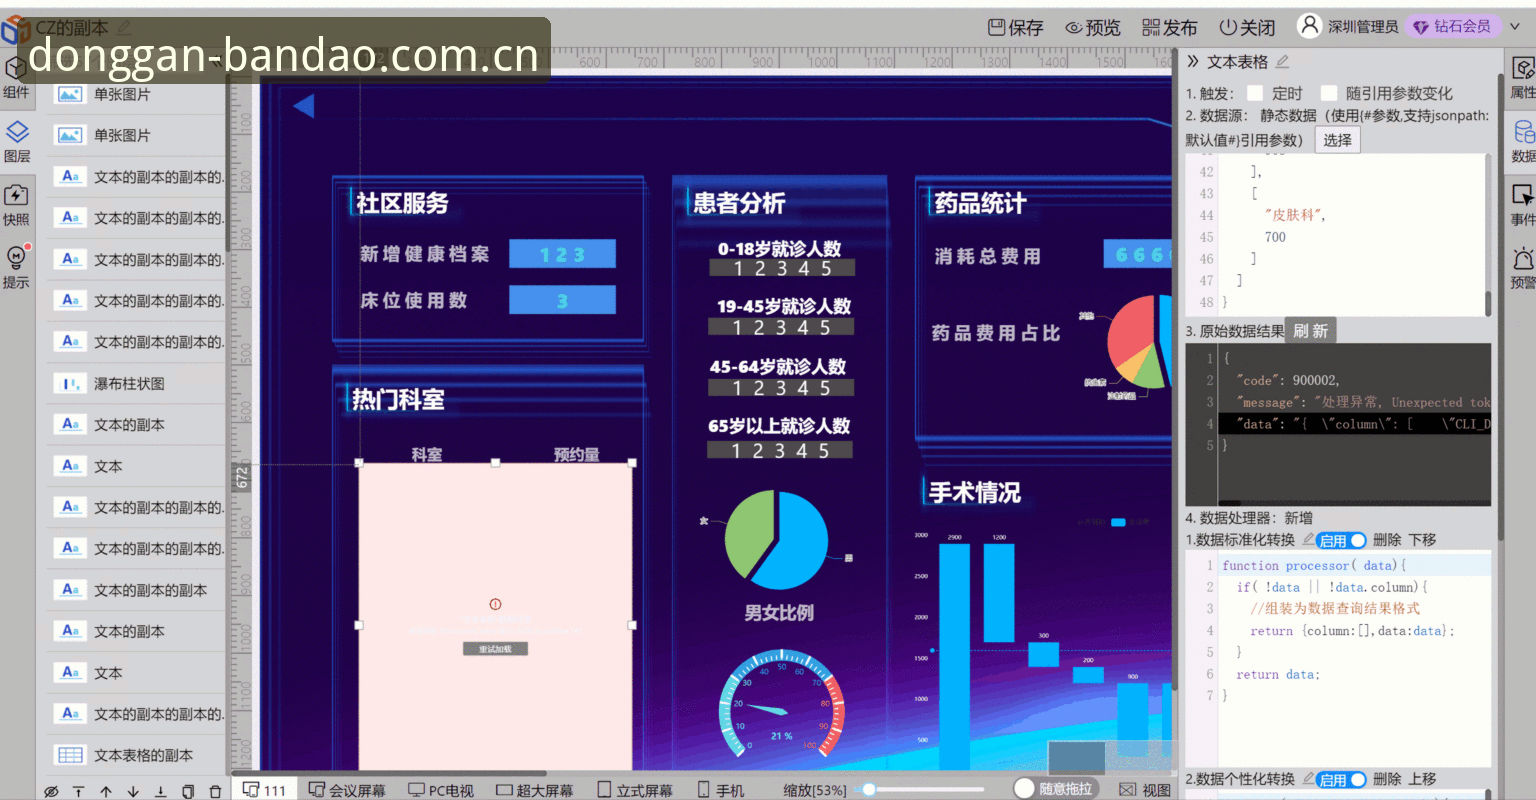
Task: Switch to the 111 screen tab
Action: pos(265,790)
